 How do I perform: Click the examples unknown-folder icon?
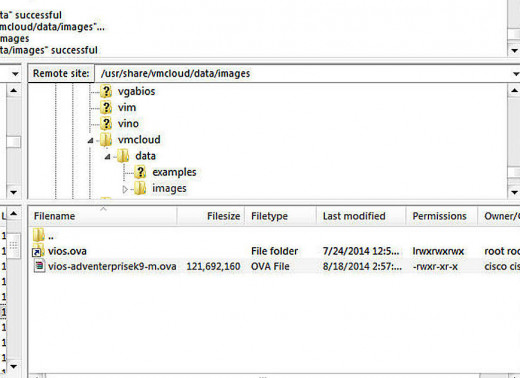(140, 172)
